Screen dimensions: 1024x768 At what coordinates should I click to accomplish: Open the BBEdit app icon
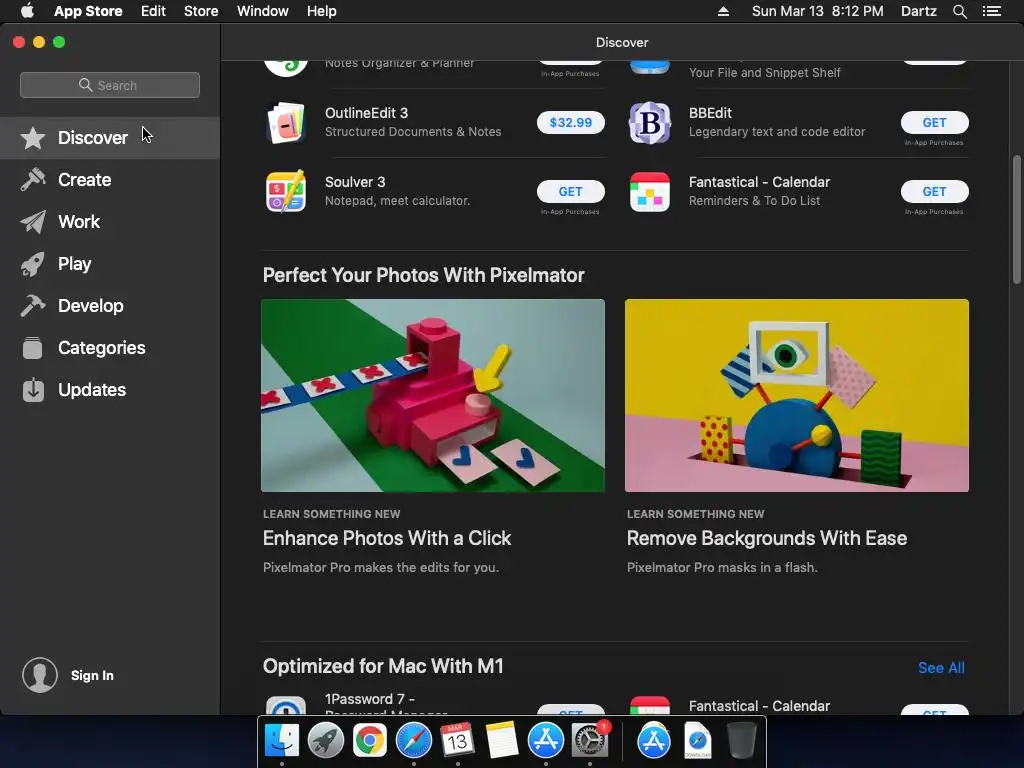pos(650,123)
